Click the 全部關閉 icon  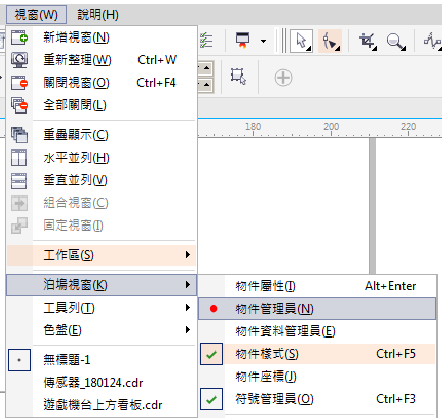click(19, 105)
